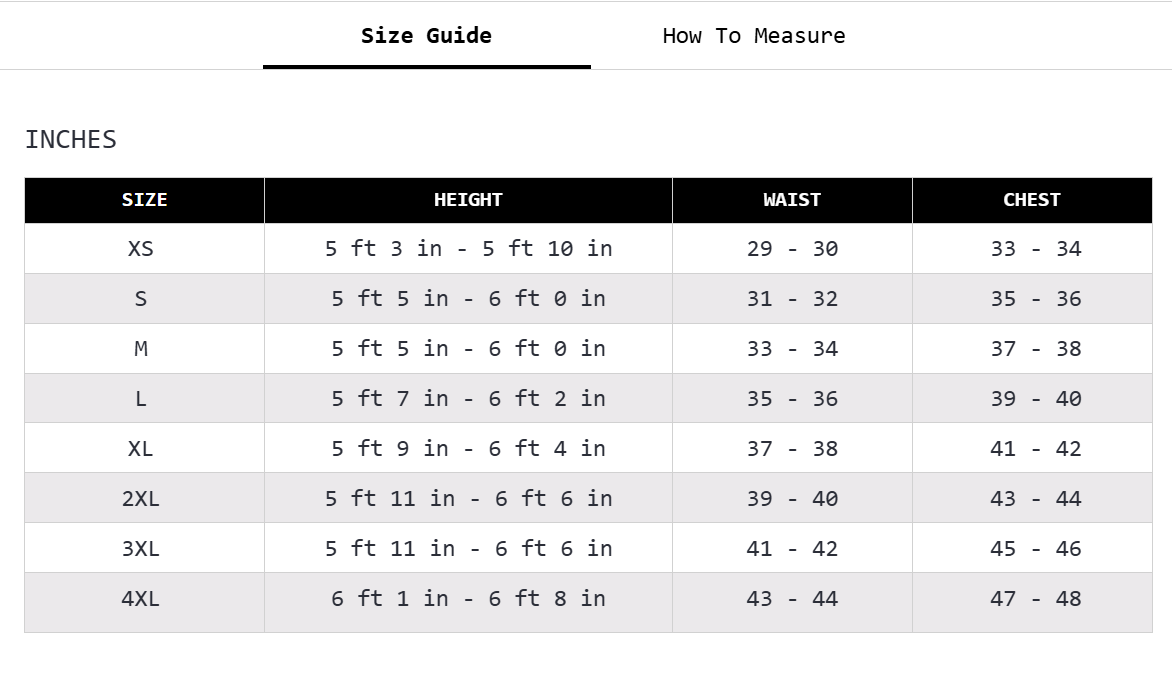Select the 4XL size cell

point(141,599)
